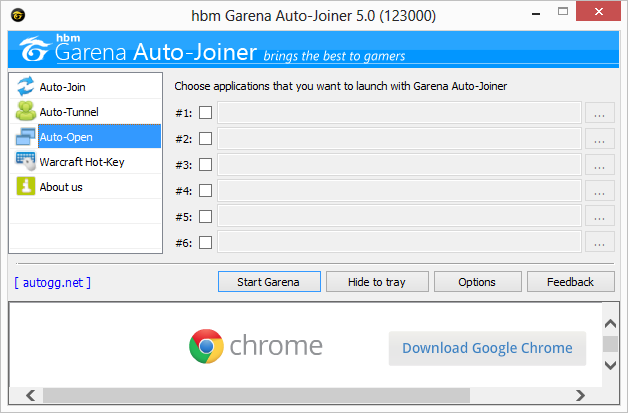Click the Warcraft Hot-Key keyboard icon
628x413 pixels.
[26, 161]
